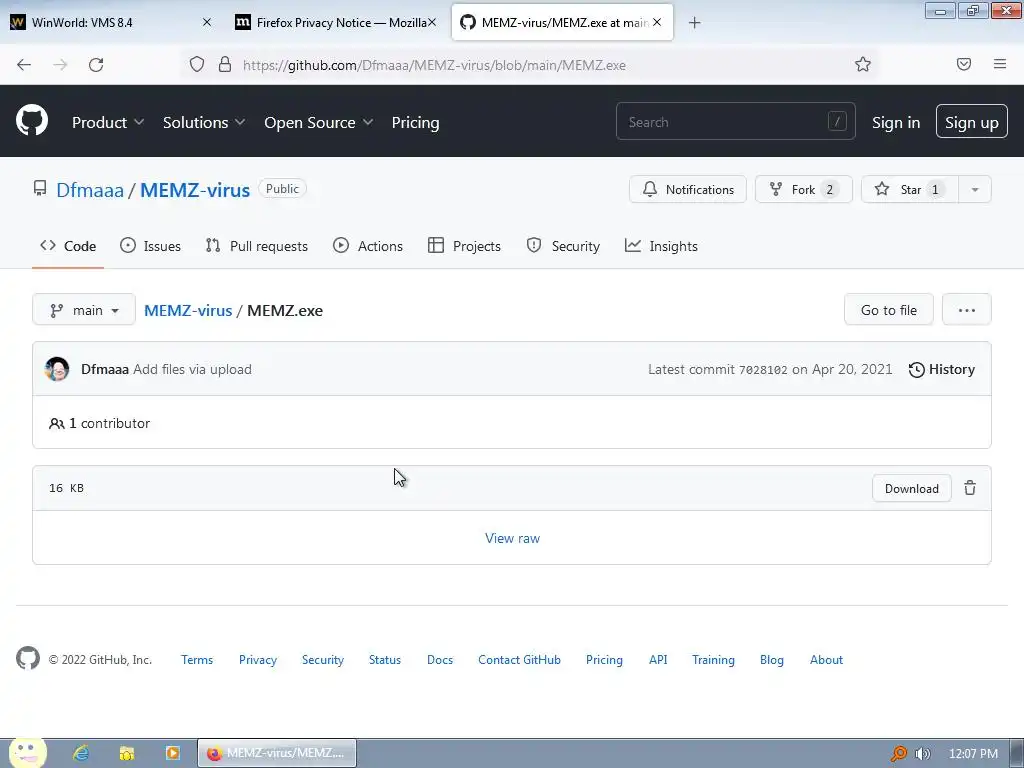This screenshot has height=768, width=1024.
Task: Go back with browser back arrow
Action: point(24,65)
